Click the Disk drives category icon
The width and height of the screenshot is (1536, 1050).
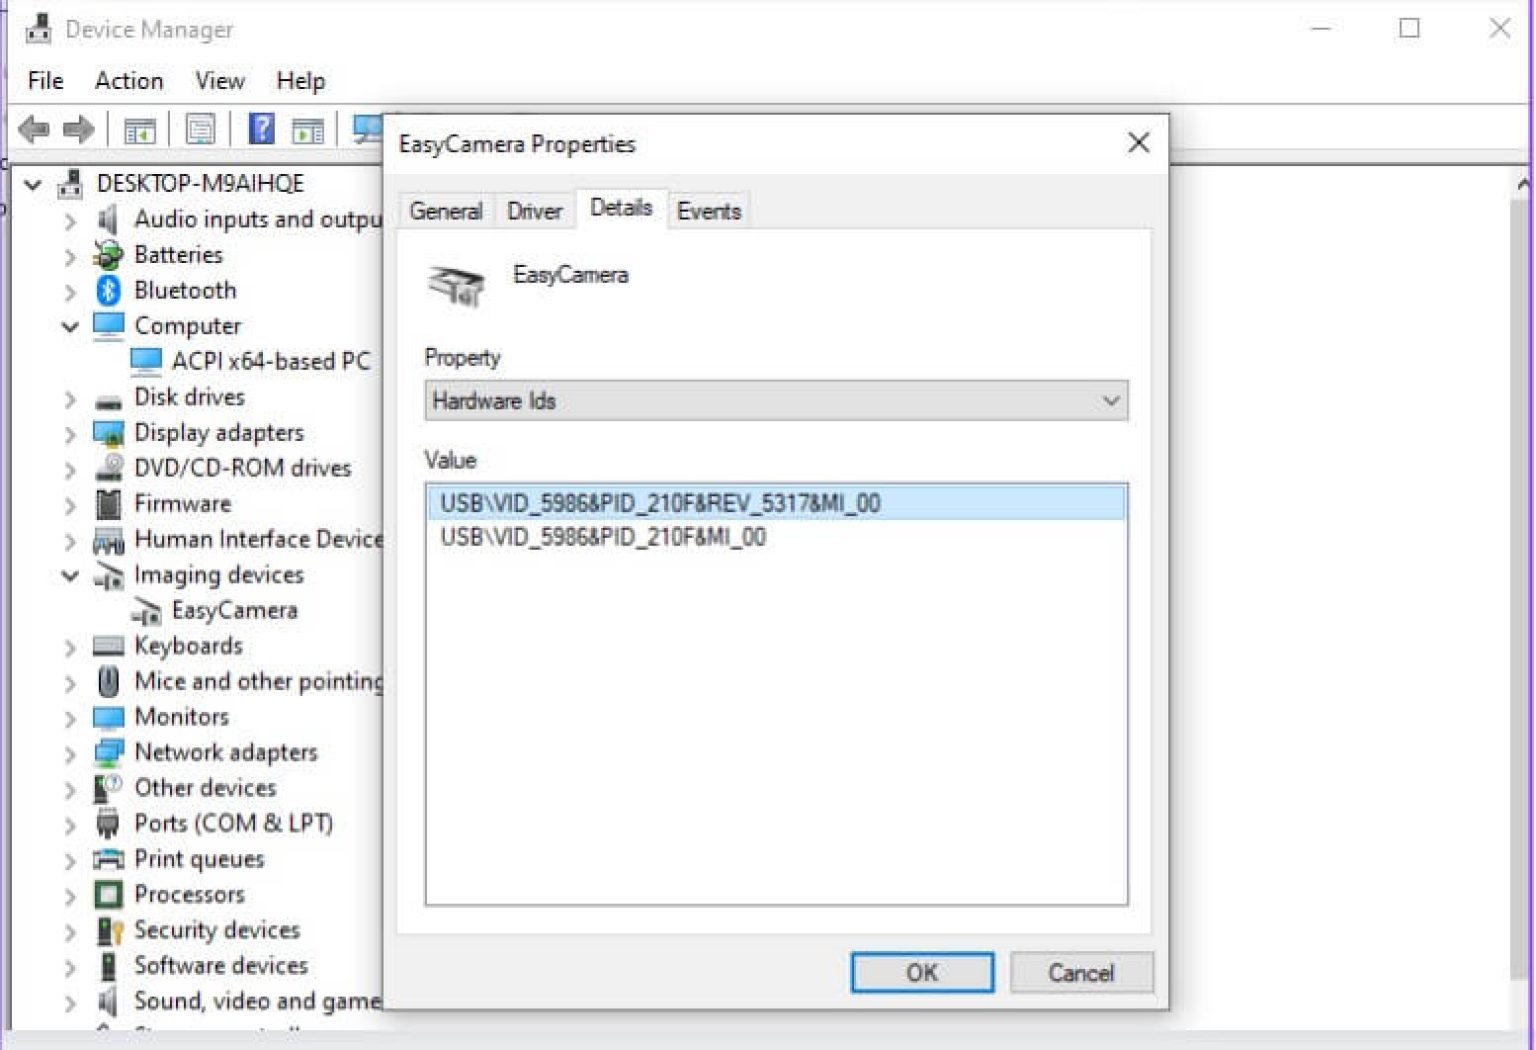click(x=110, y=397)
